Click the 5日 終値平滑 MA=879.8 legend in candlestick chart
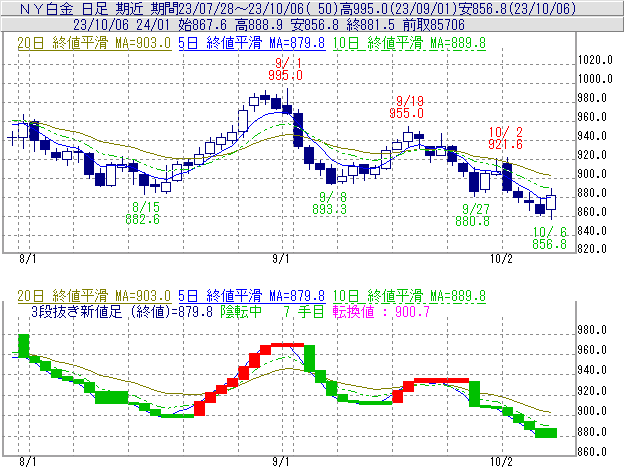The image size is (624, 475). pos(252,43)
